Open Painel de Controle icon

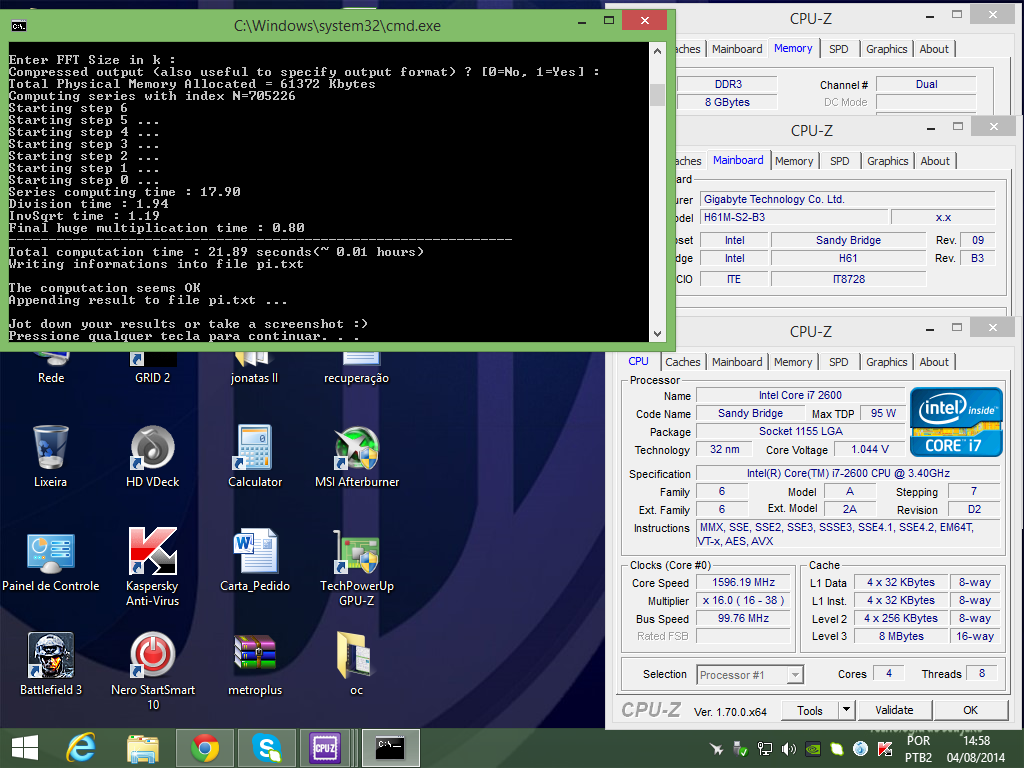(50, 562)
